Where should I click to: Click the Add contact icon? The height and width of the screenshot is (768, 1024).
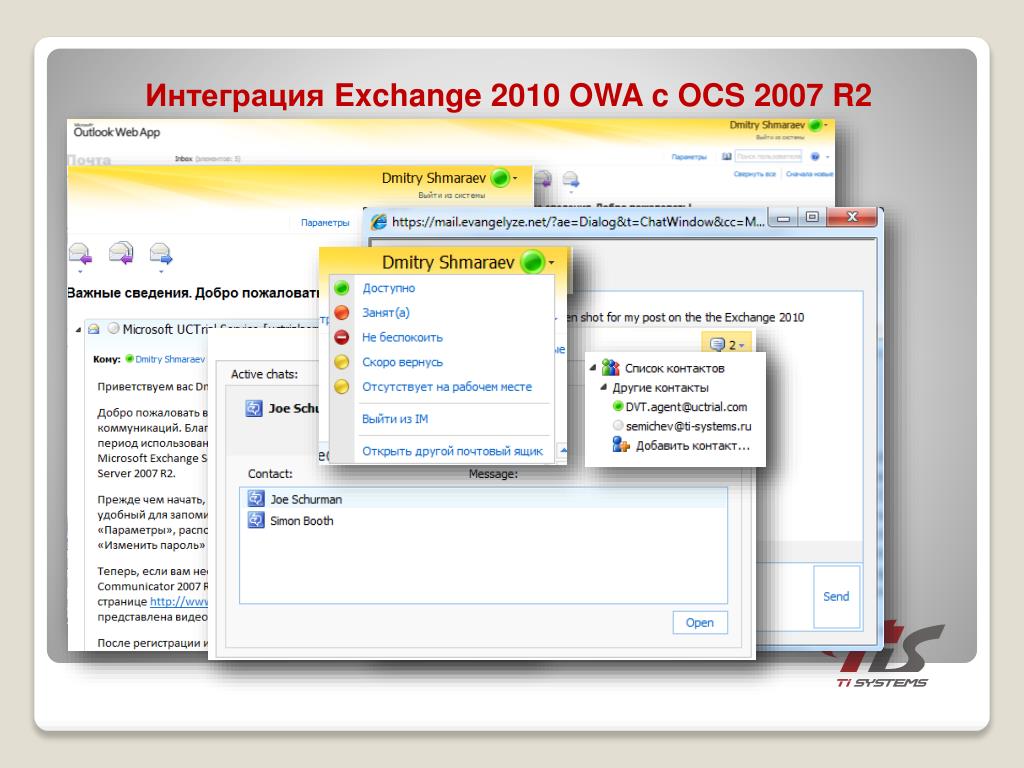pos(621,445)
